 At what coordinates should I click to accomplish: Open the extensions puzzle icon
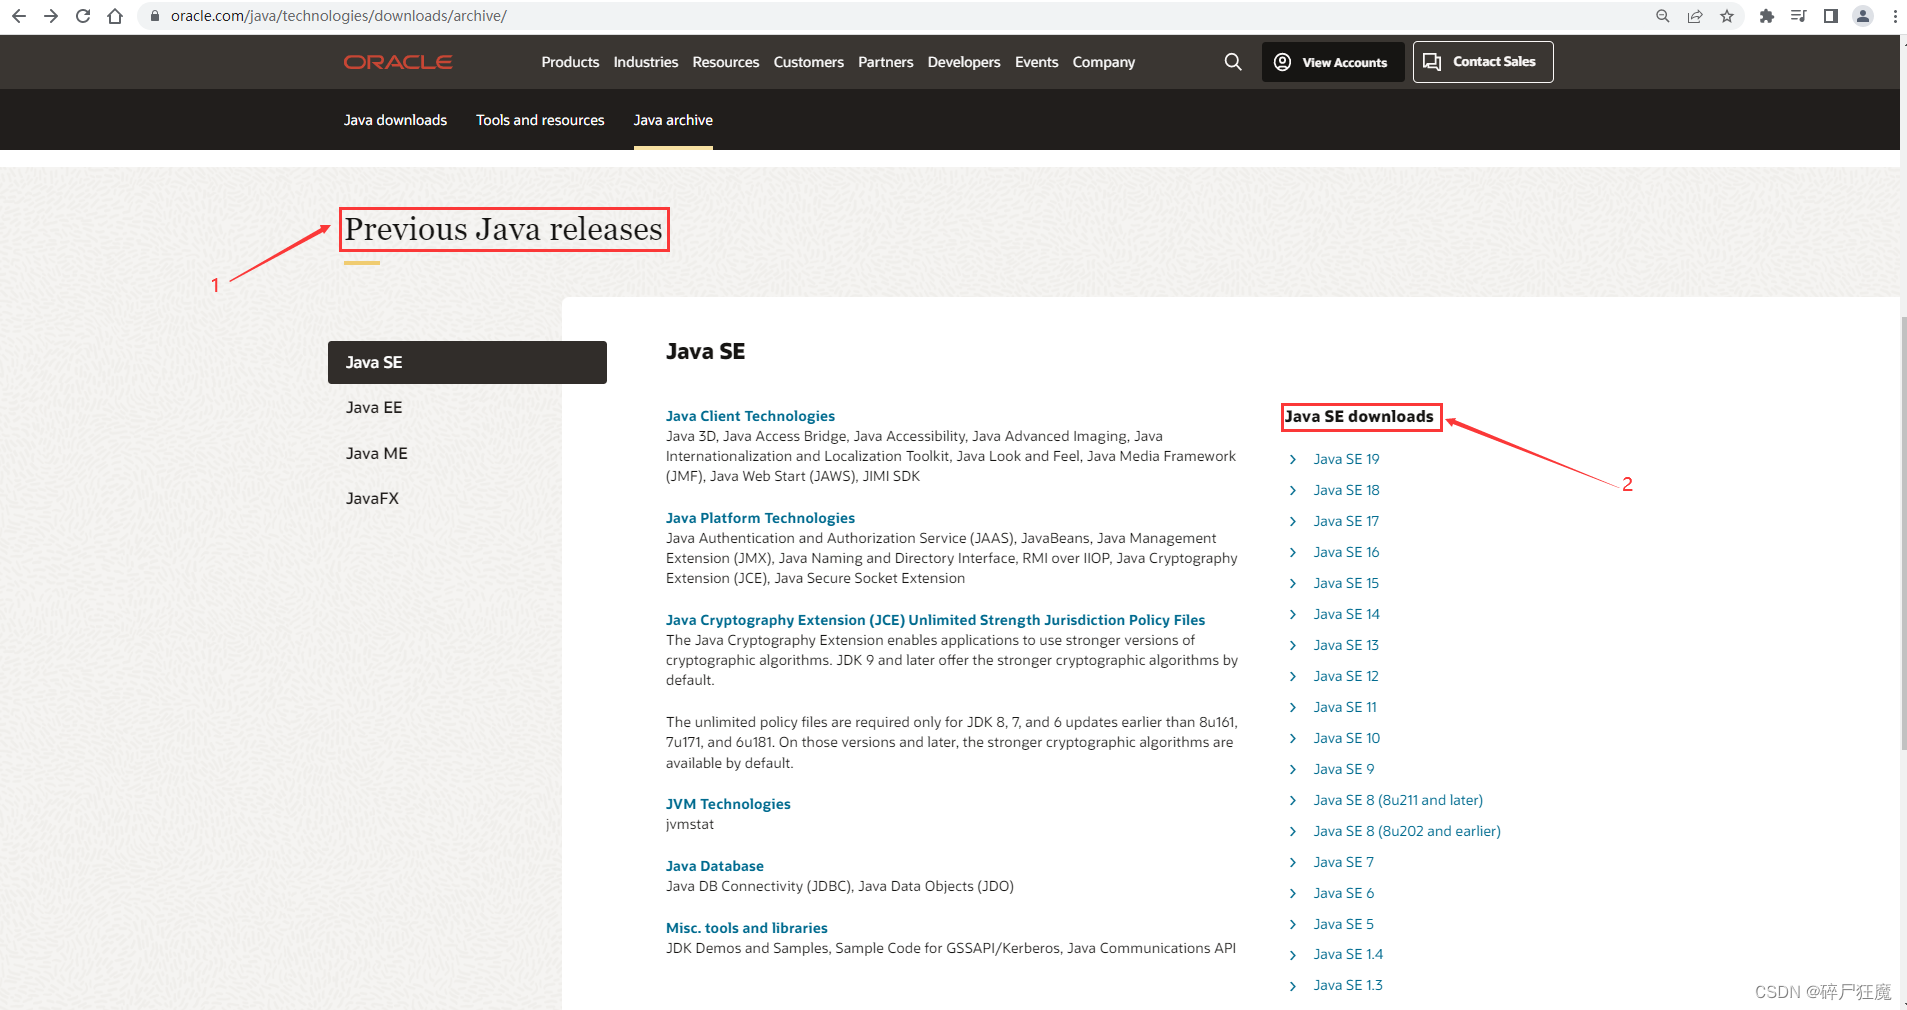coord(1767,16)
